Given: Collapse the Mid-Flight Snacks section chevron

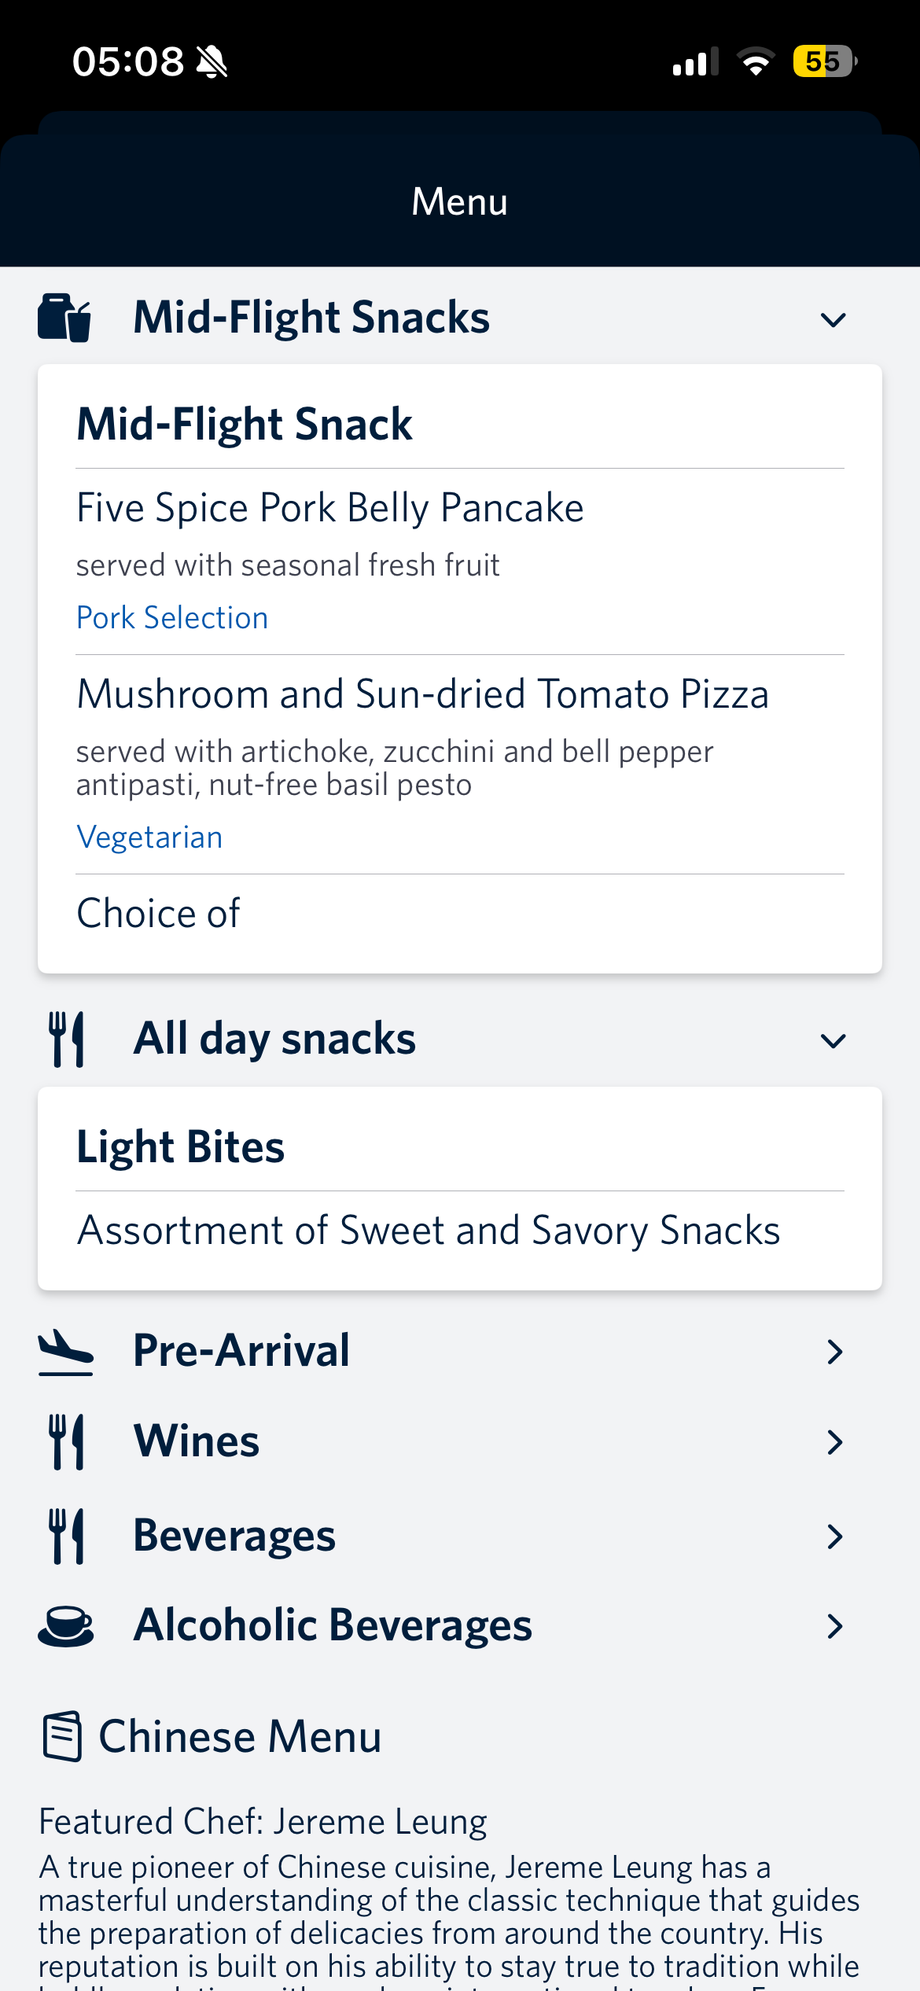Looking at the screenshot, I should pos(833,320).
